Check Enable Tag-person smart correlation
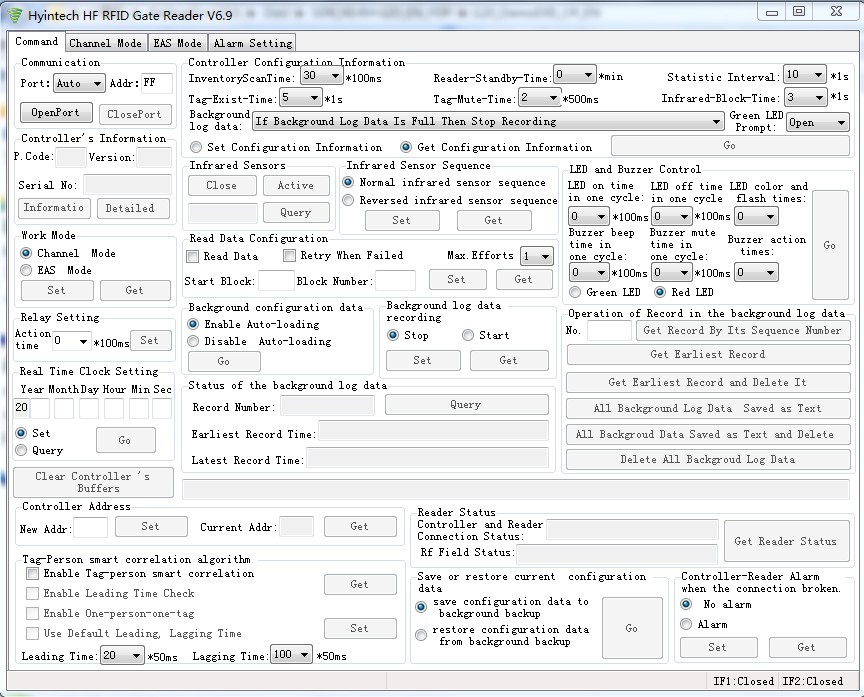 141,574
